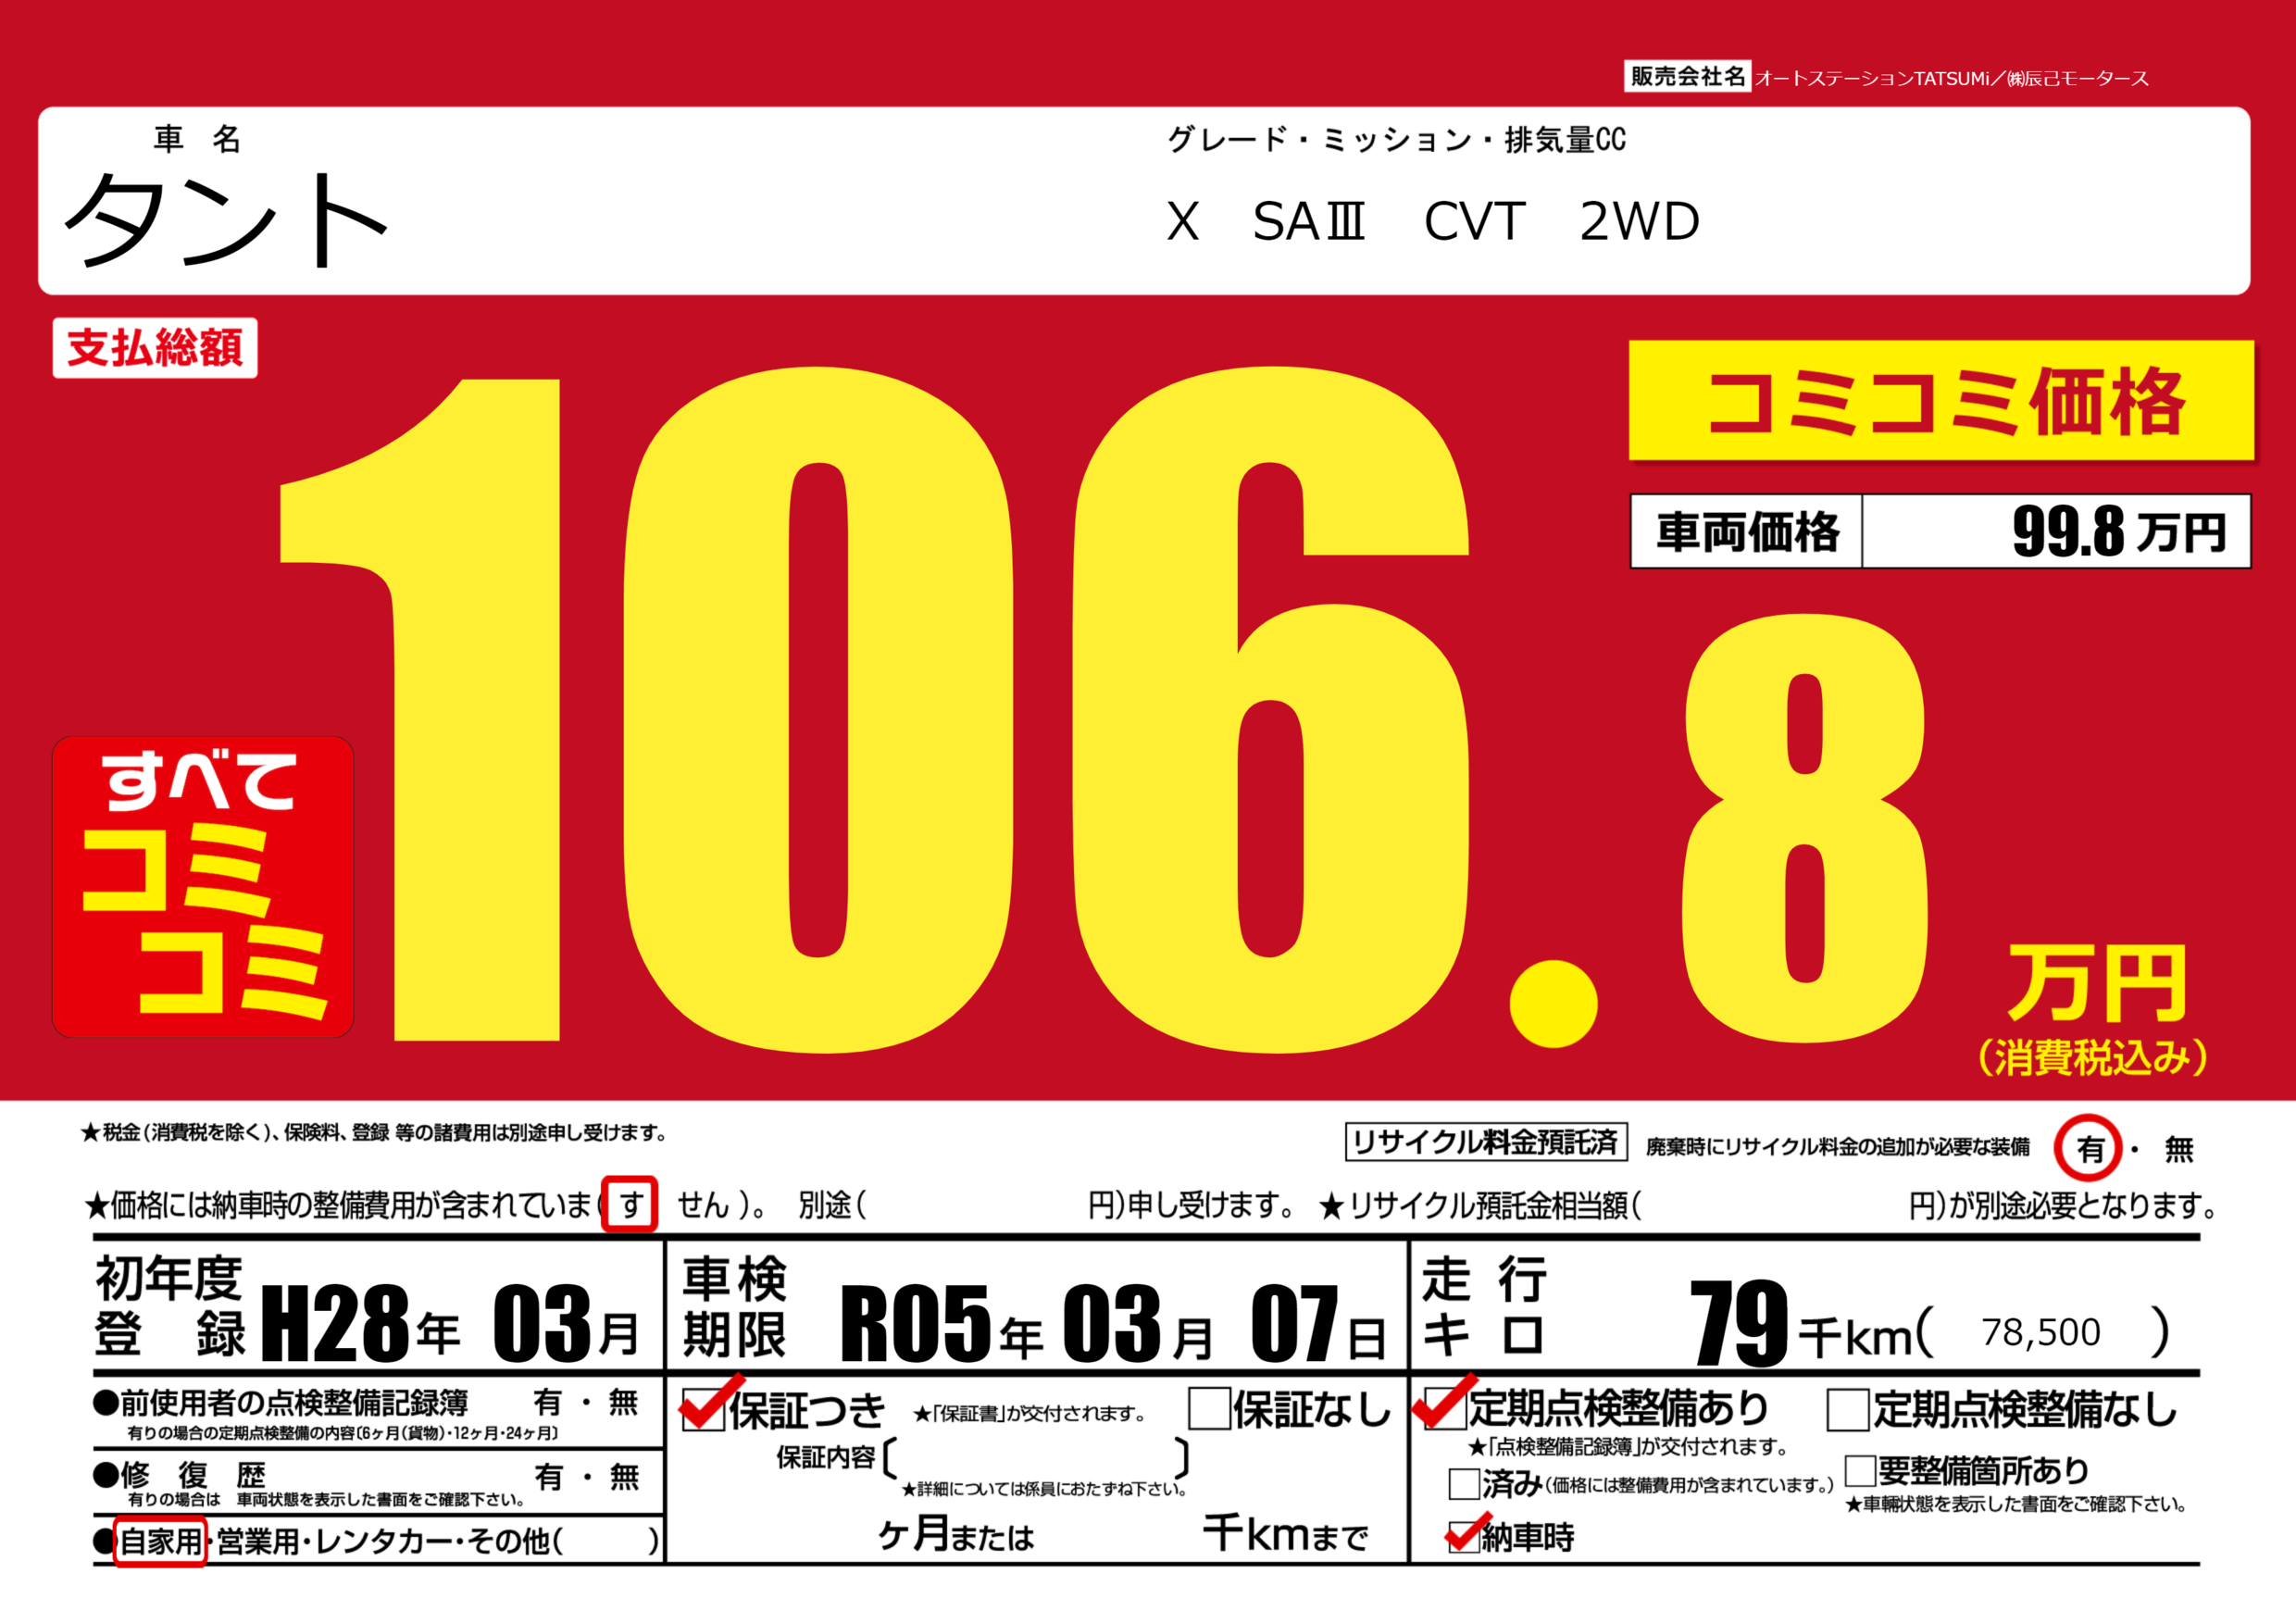Click the red boxed 自家用 option
Screen dimensions: 2296x1623
[x=160, y=1541]
